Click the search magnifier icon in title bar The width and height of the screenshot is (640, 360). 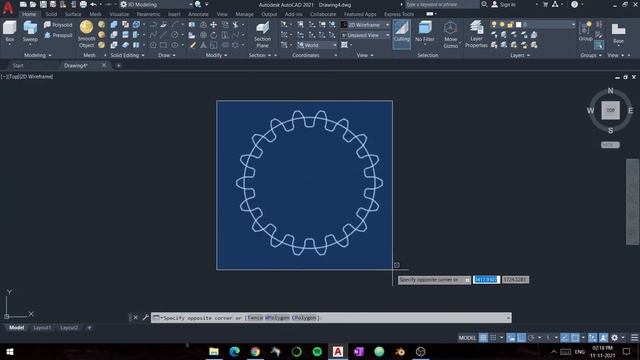click(484, 4)
